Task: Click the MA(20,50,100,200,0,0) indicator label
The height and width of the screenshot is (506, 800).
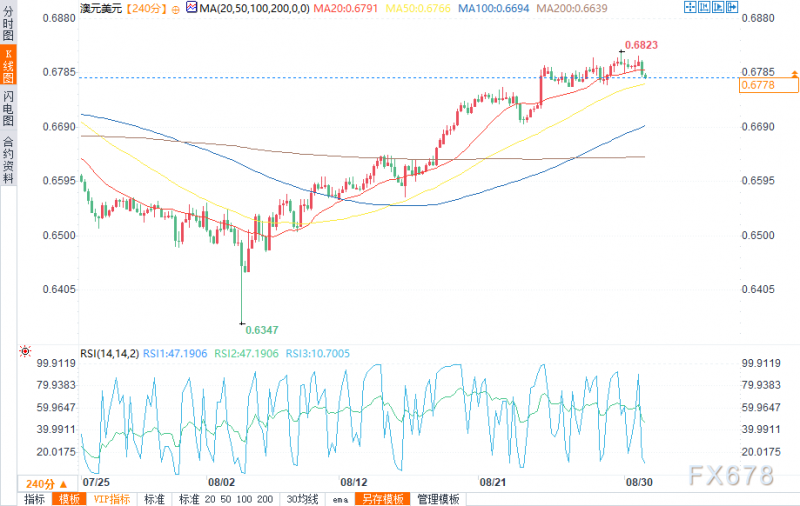Action: (255, 8)
